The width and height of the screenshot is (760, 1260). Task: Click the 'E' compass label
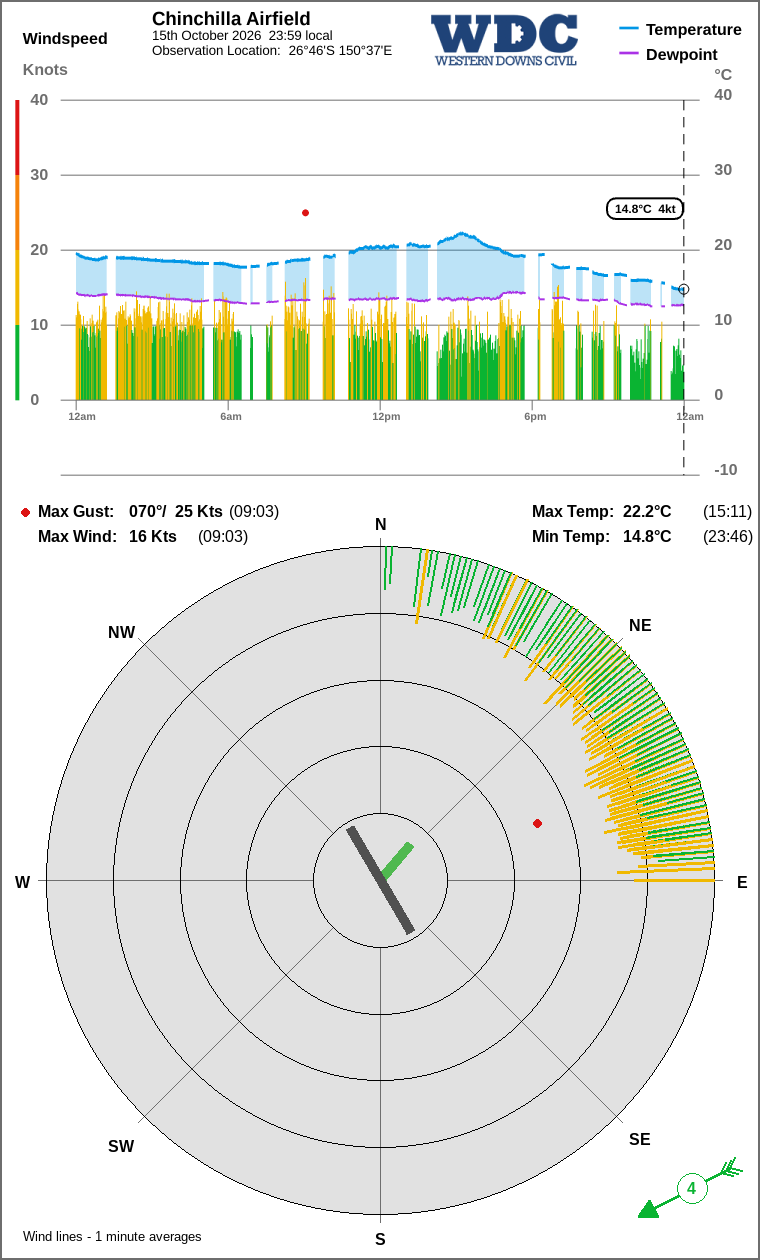742,883
